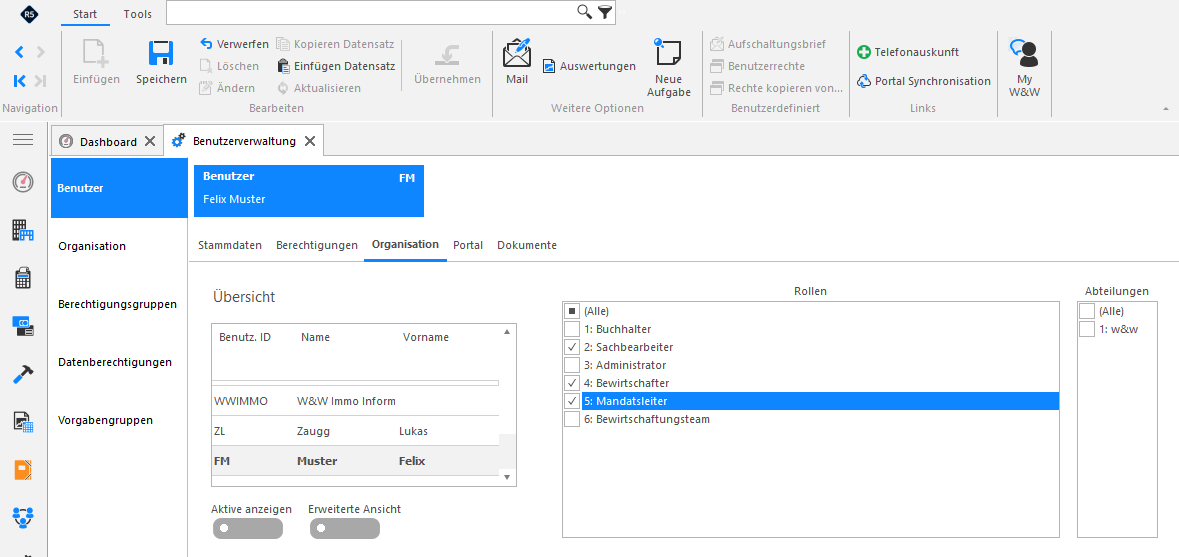
Task: Open the Mail envelope icon
Action: [517, 53]
